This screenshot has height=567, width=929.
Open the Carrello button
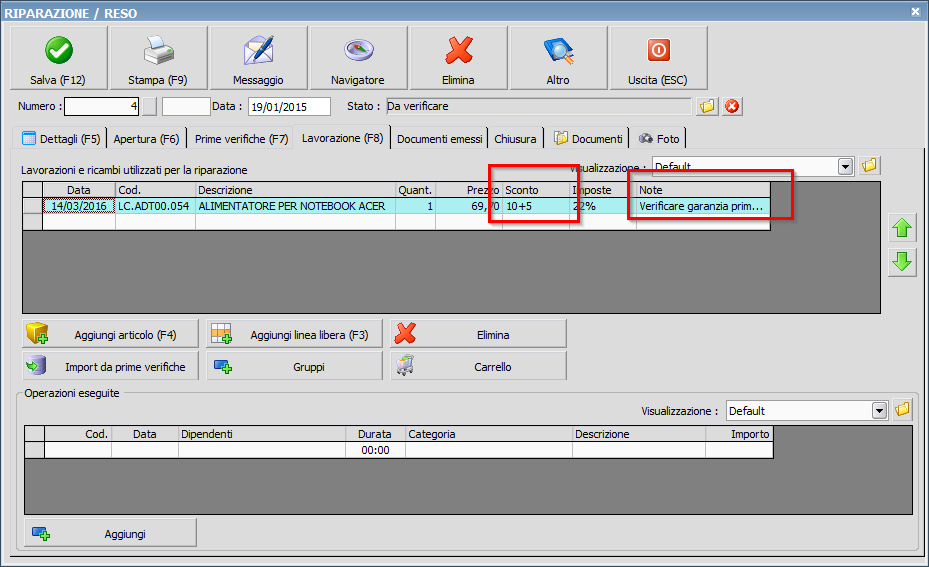coord(479,367)
